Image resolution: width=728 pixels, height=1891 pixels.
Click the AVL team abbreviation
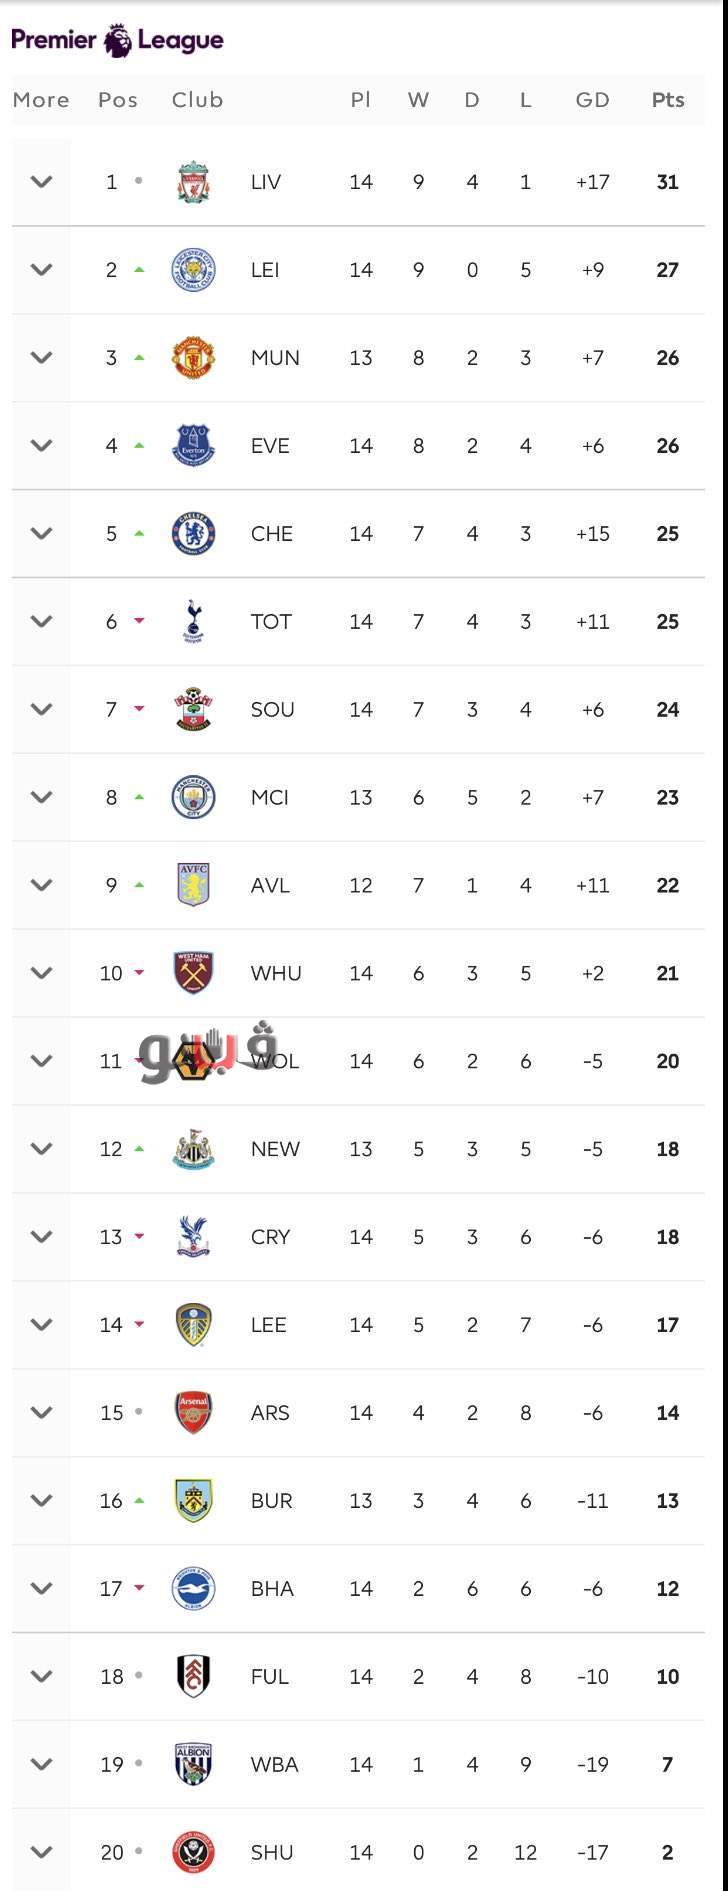270,886
